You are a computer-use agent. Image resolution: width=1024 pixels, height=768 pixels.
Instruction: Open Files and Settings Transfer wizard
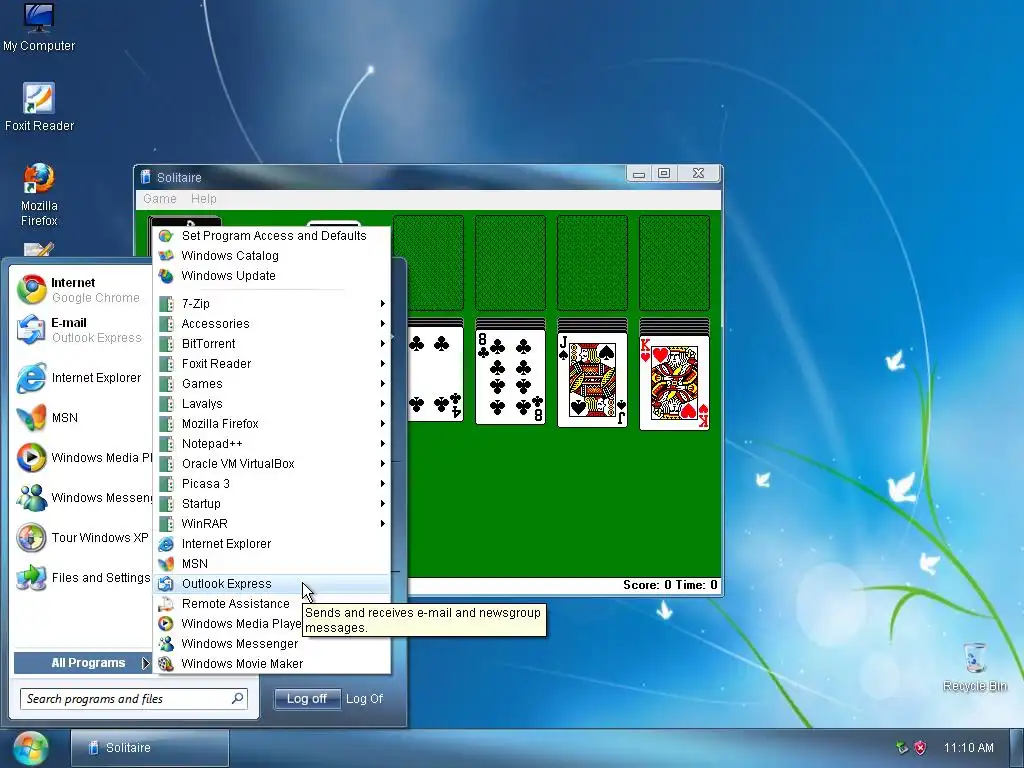(x=82, y=578)
